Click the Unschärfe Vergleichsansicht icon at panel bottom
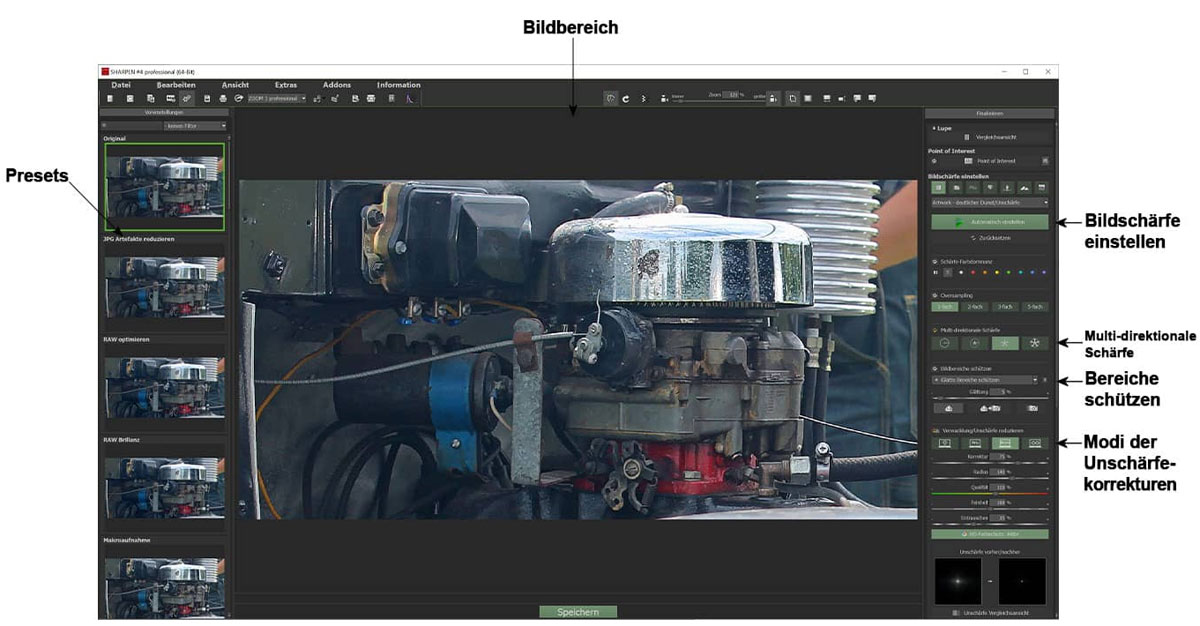 (955, 612)
